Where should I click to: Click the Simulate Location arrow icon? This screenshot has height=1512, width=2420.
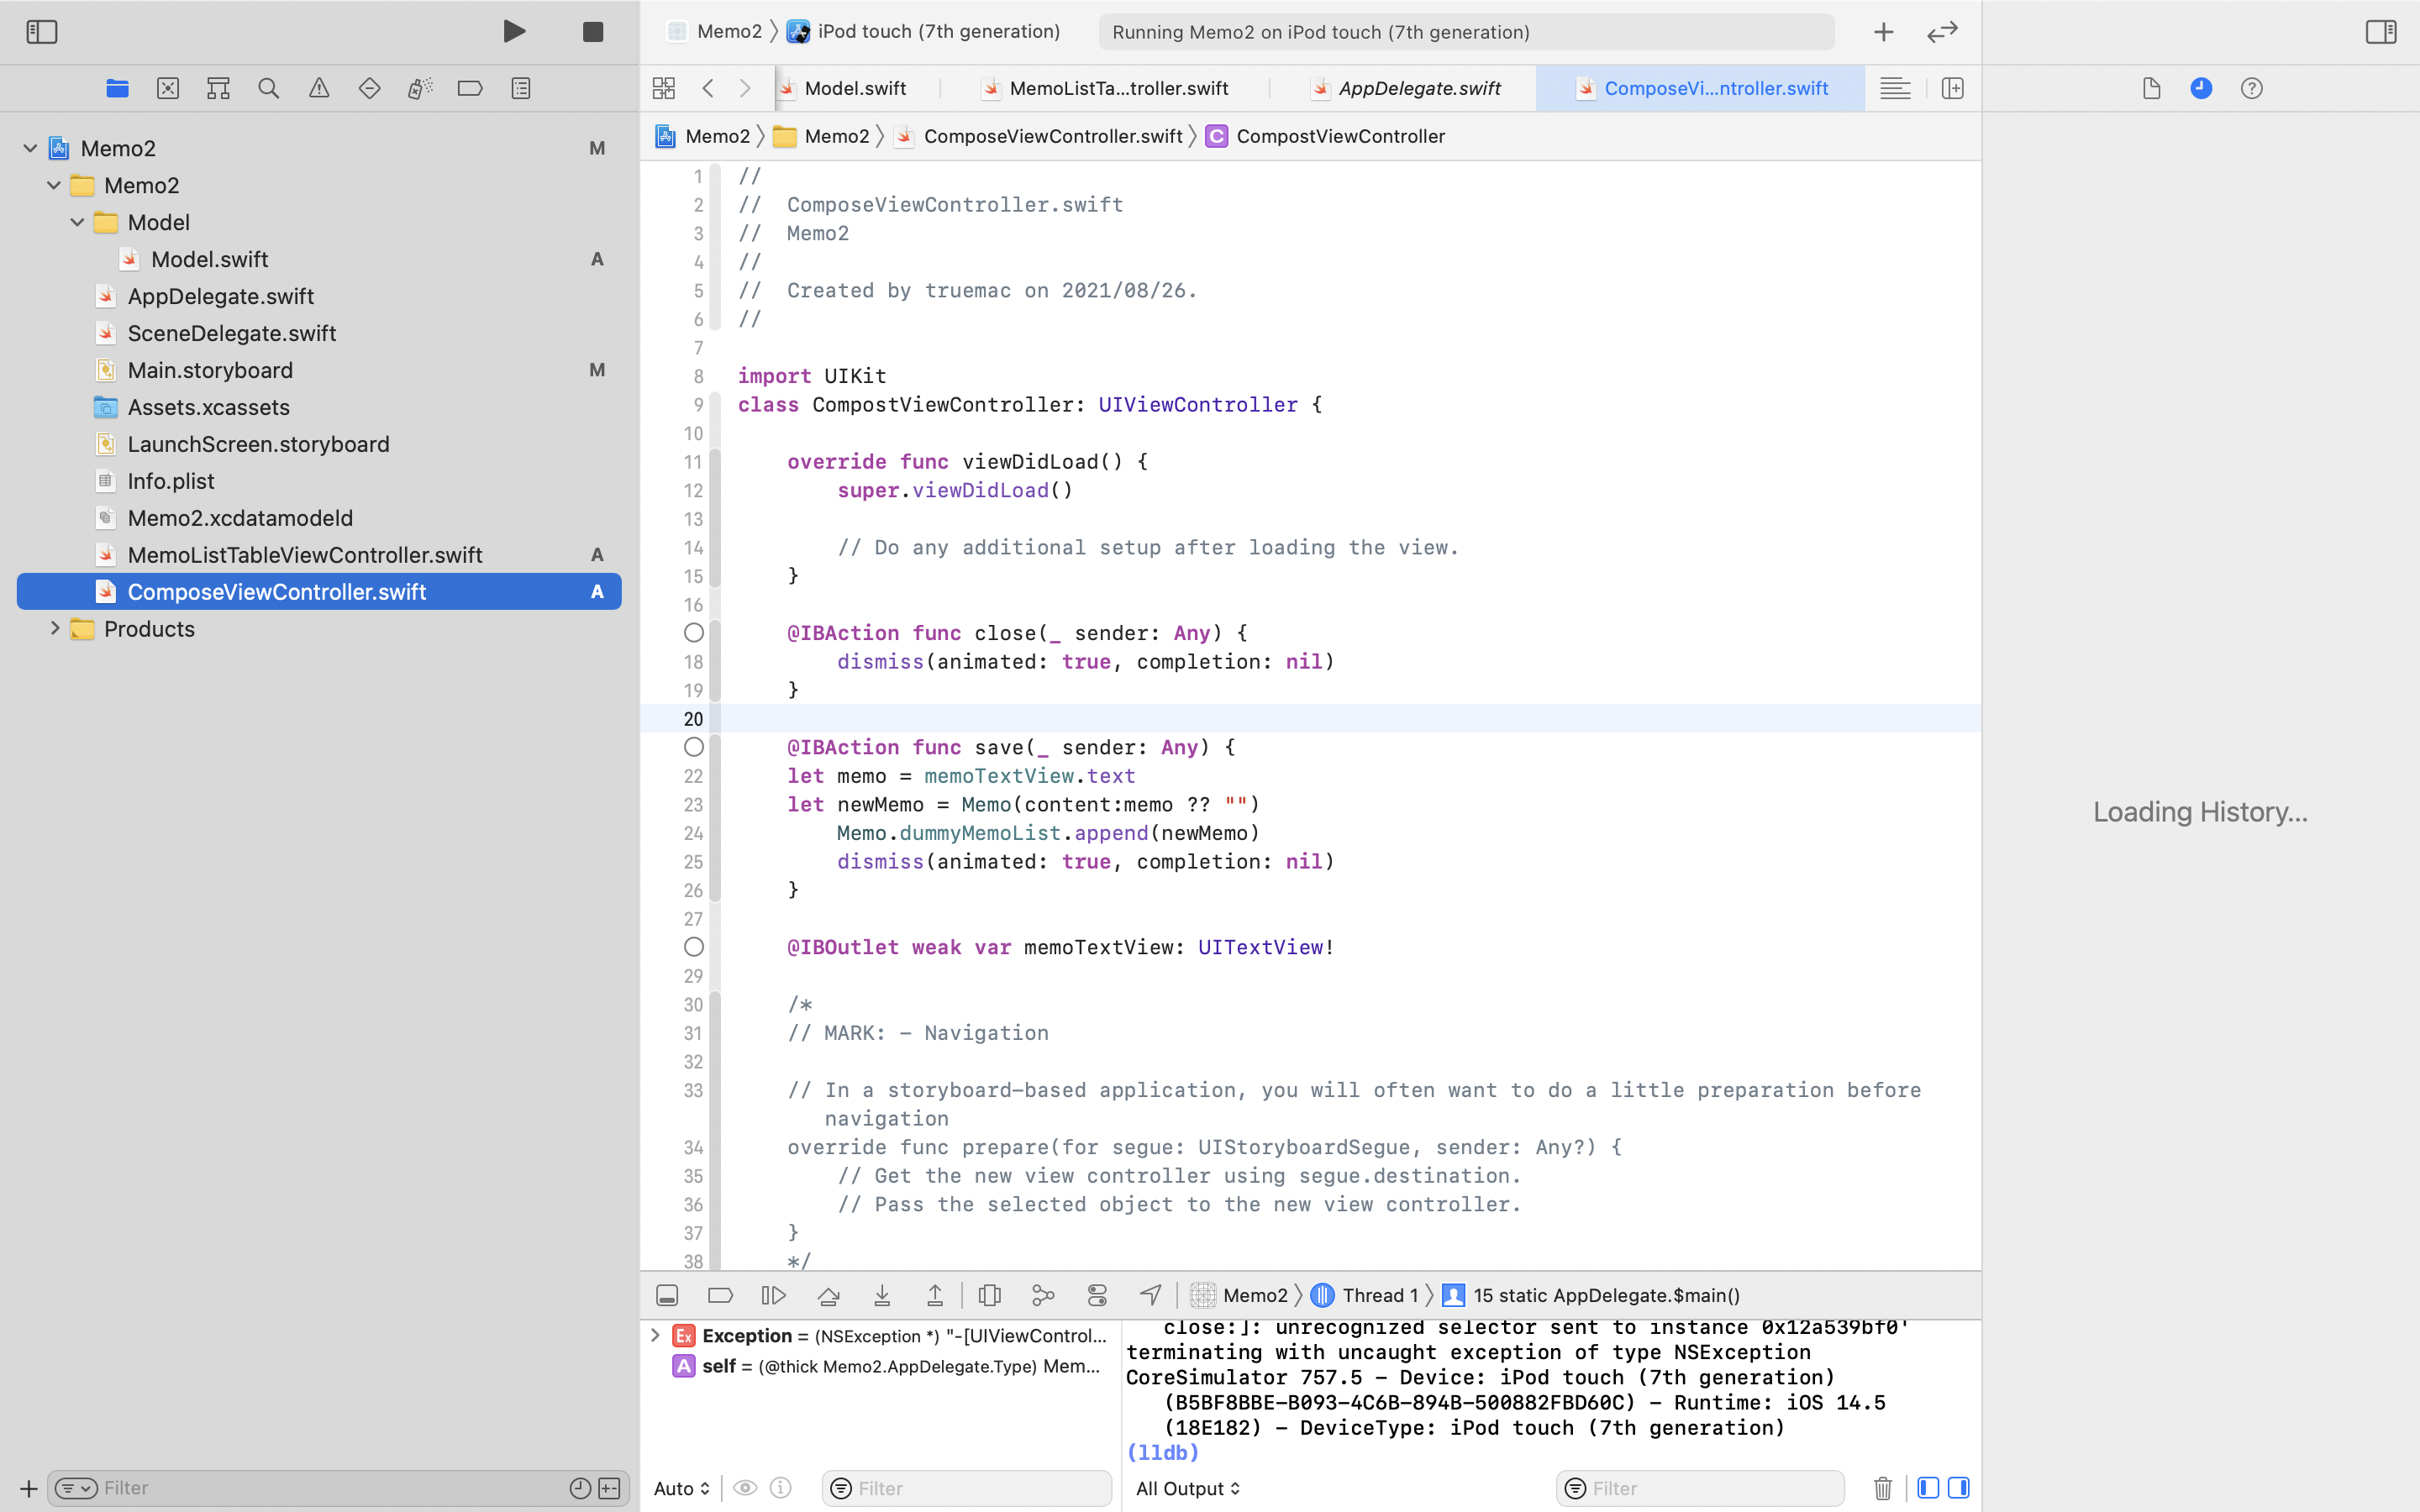tap(1151, 1295)
